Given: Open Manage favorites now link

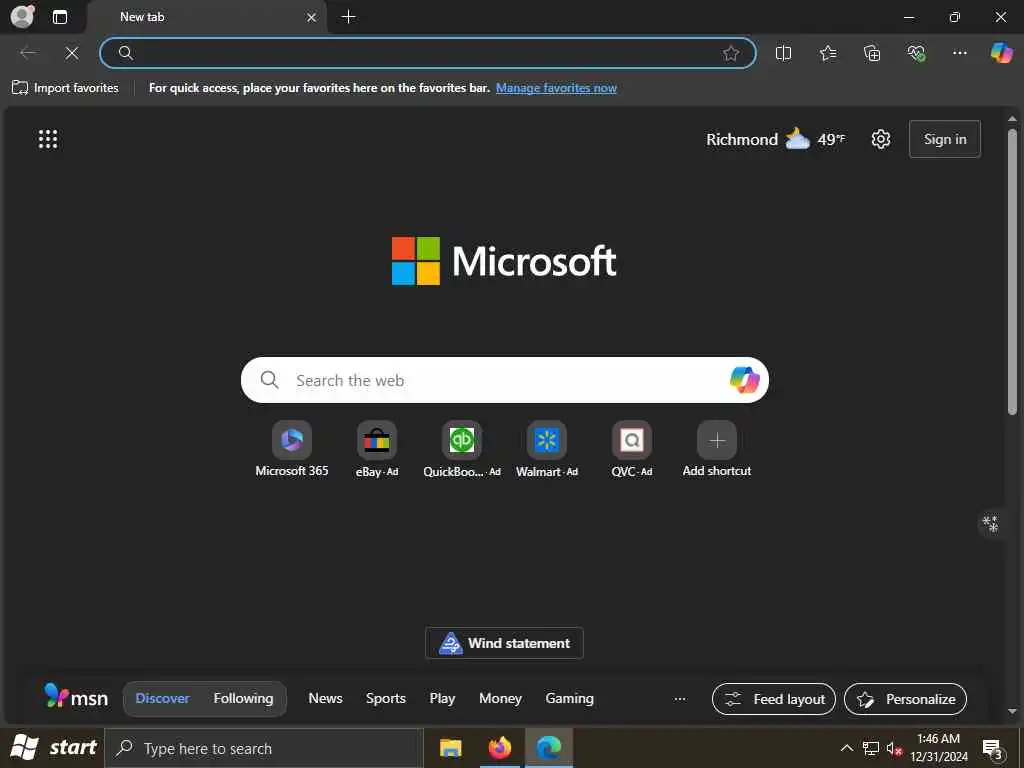Looking at the screenshot, I should tap(556, 88).
